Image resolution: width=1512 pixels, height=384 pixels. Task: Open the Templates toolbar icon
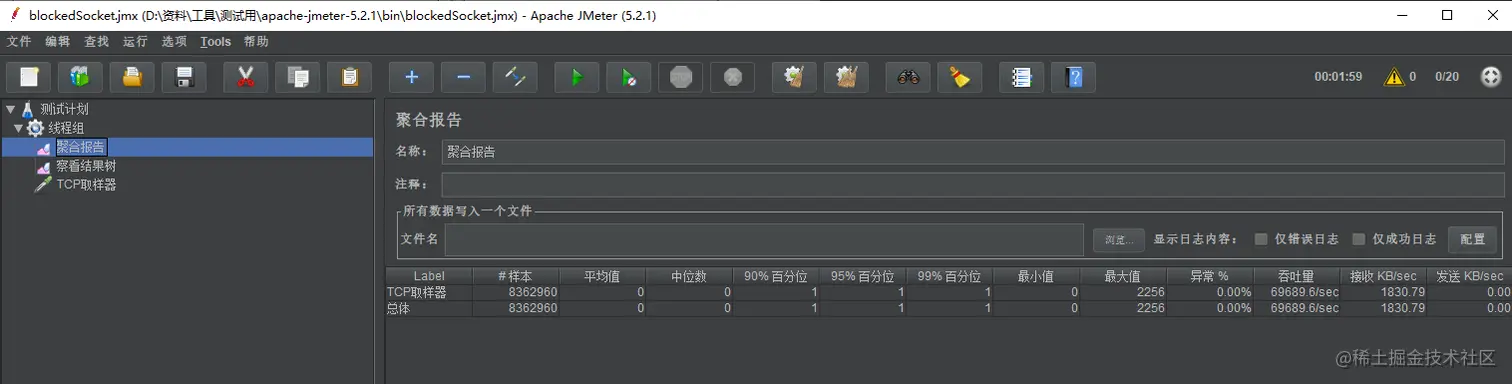(81, 77)
